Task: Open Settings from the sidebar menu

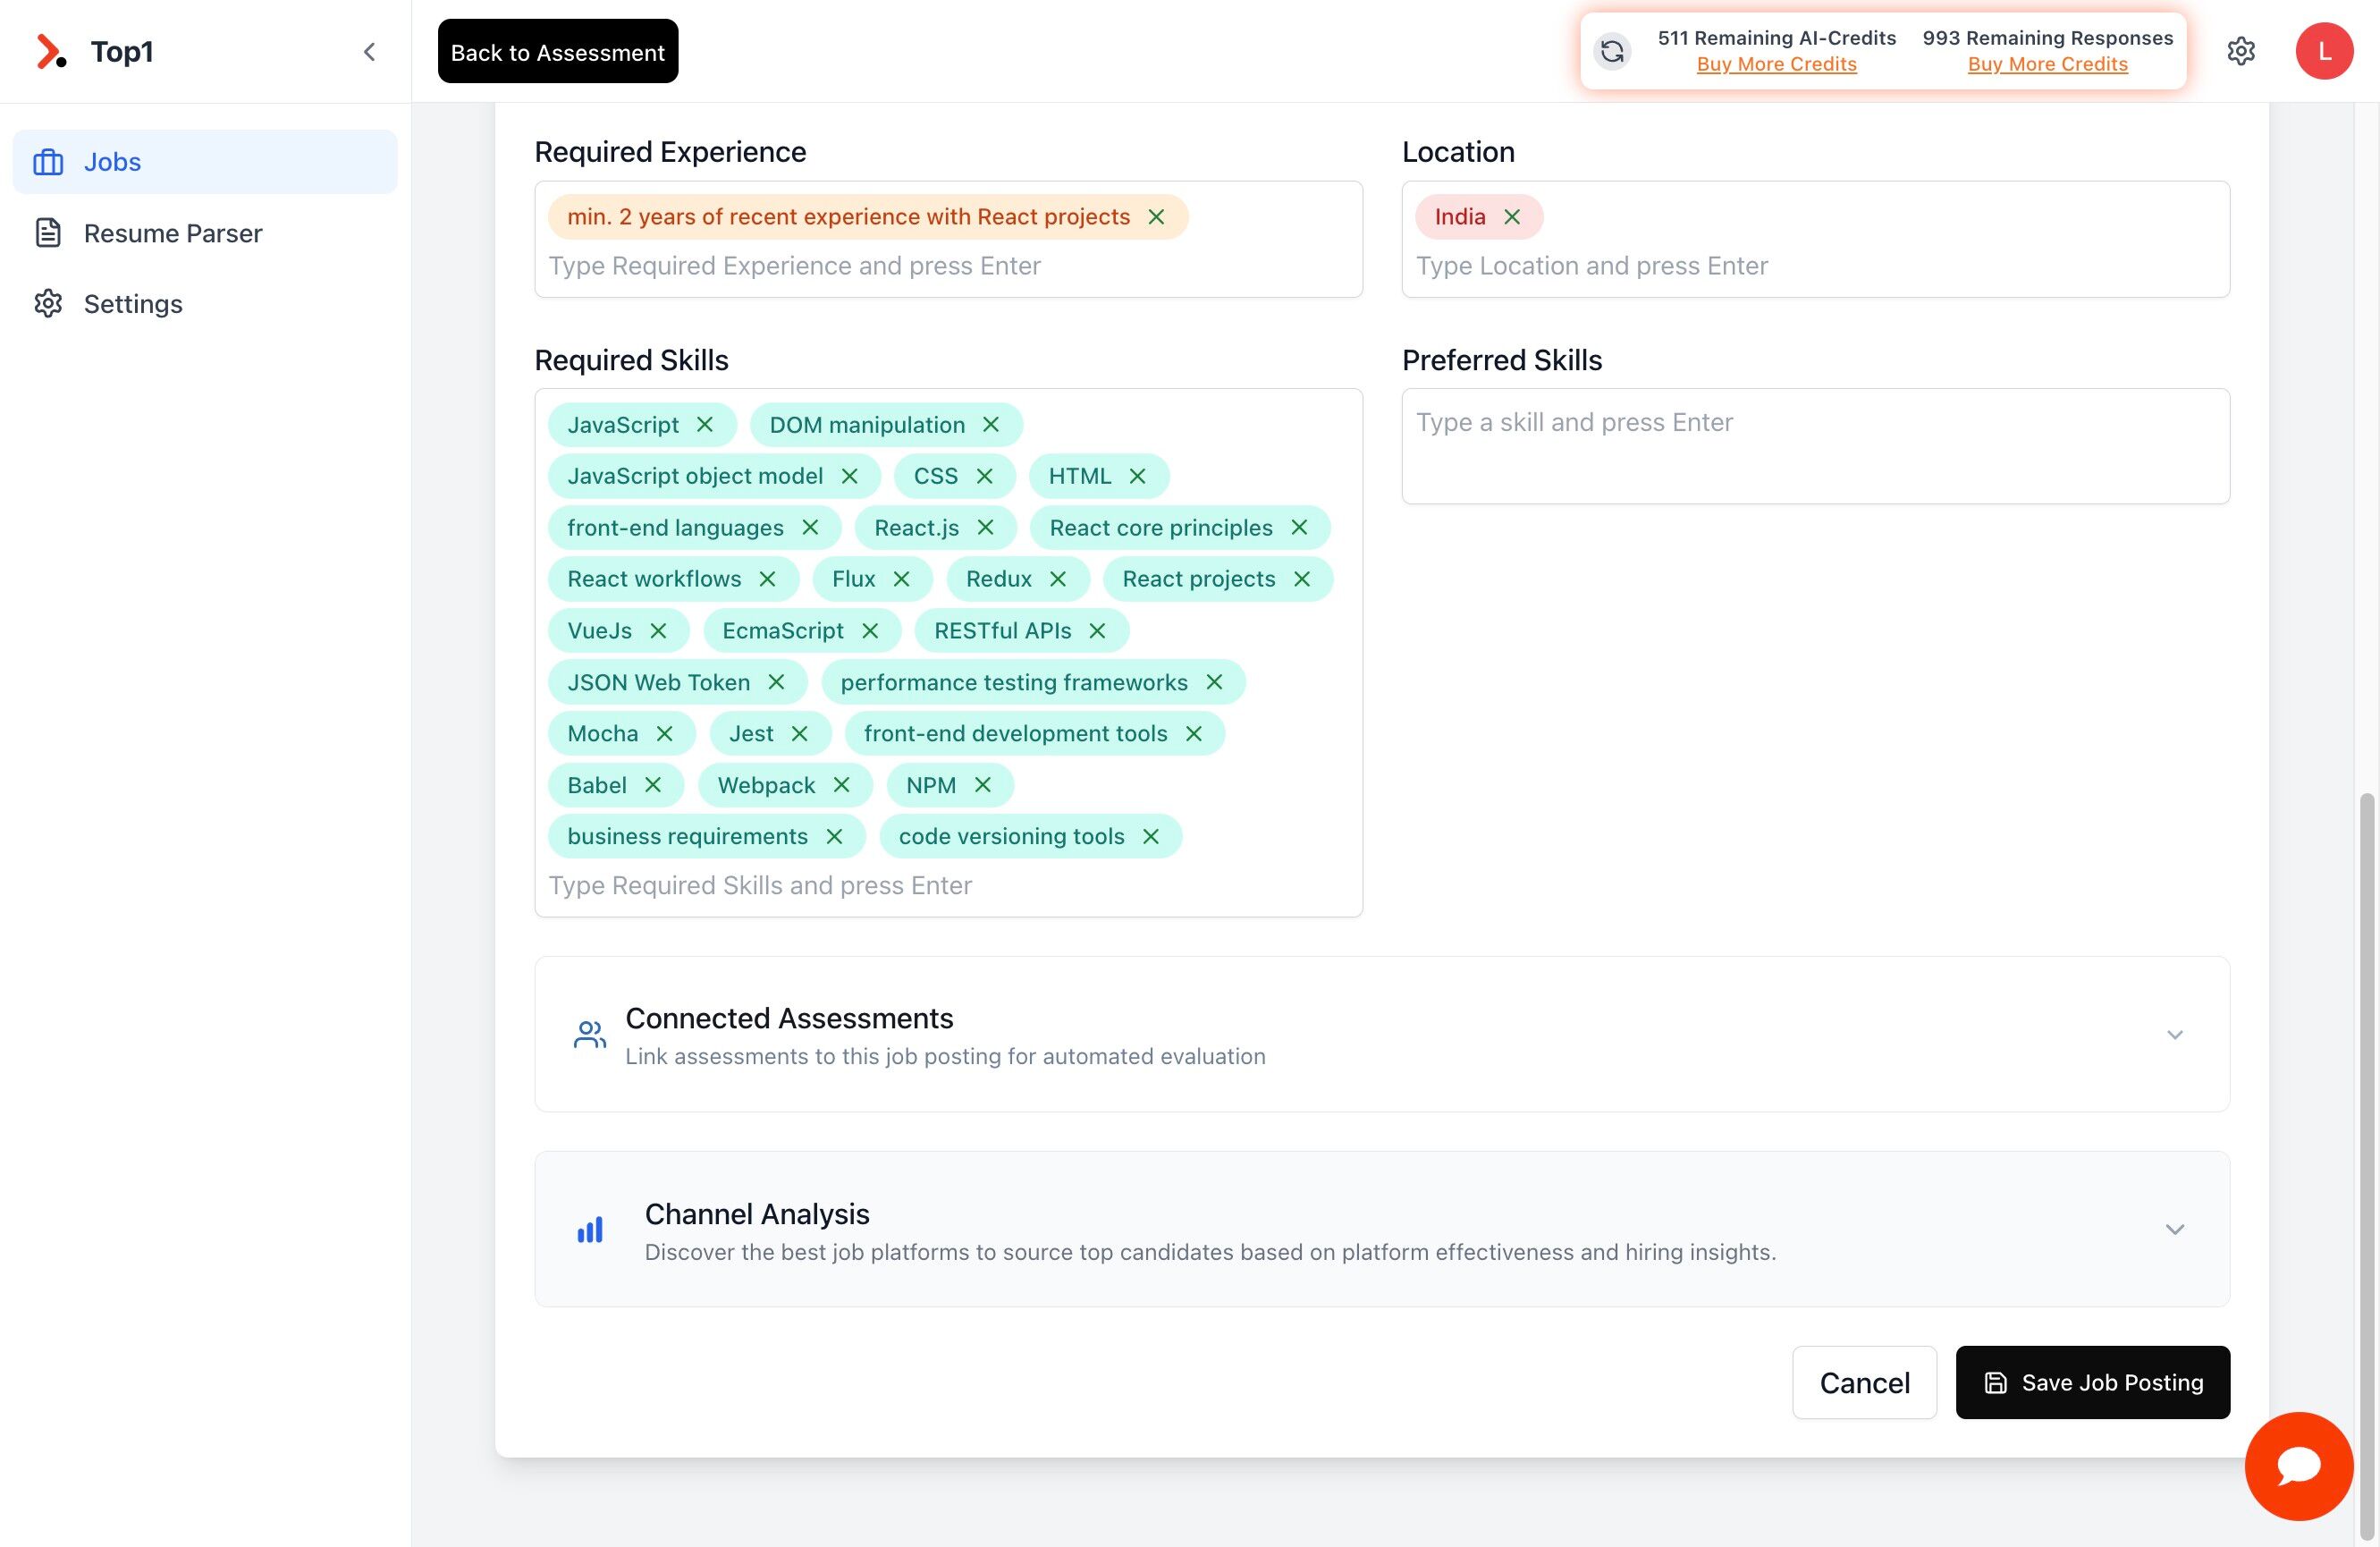Action: 132,303
